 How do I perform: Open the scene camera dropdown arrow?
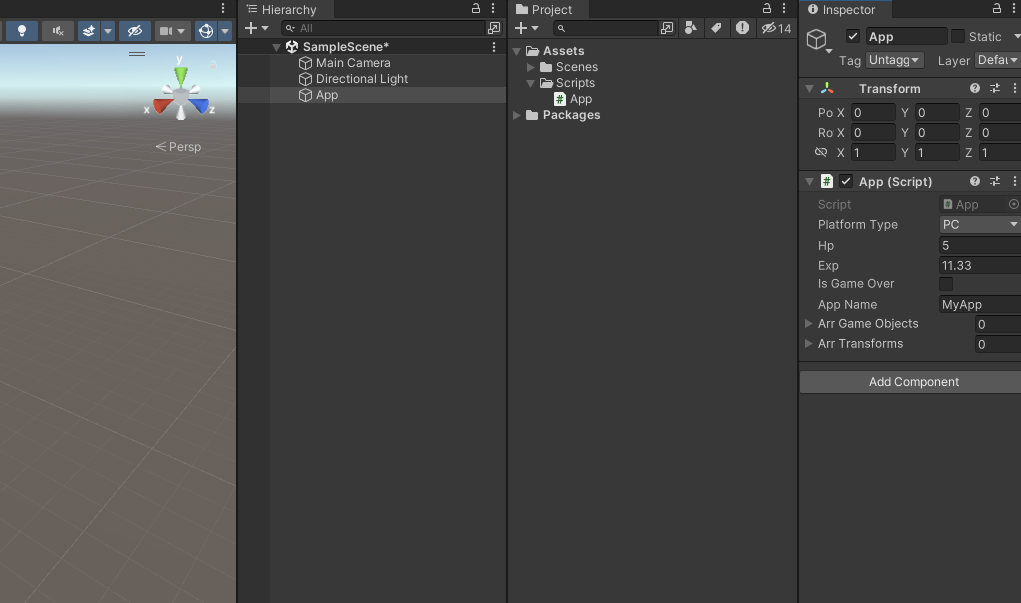tap(181, 31)
